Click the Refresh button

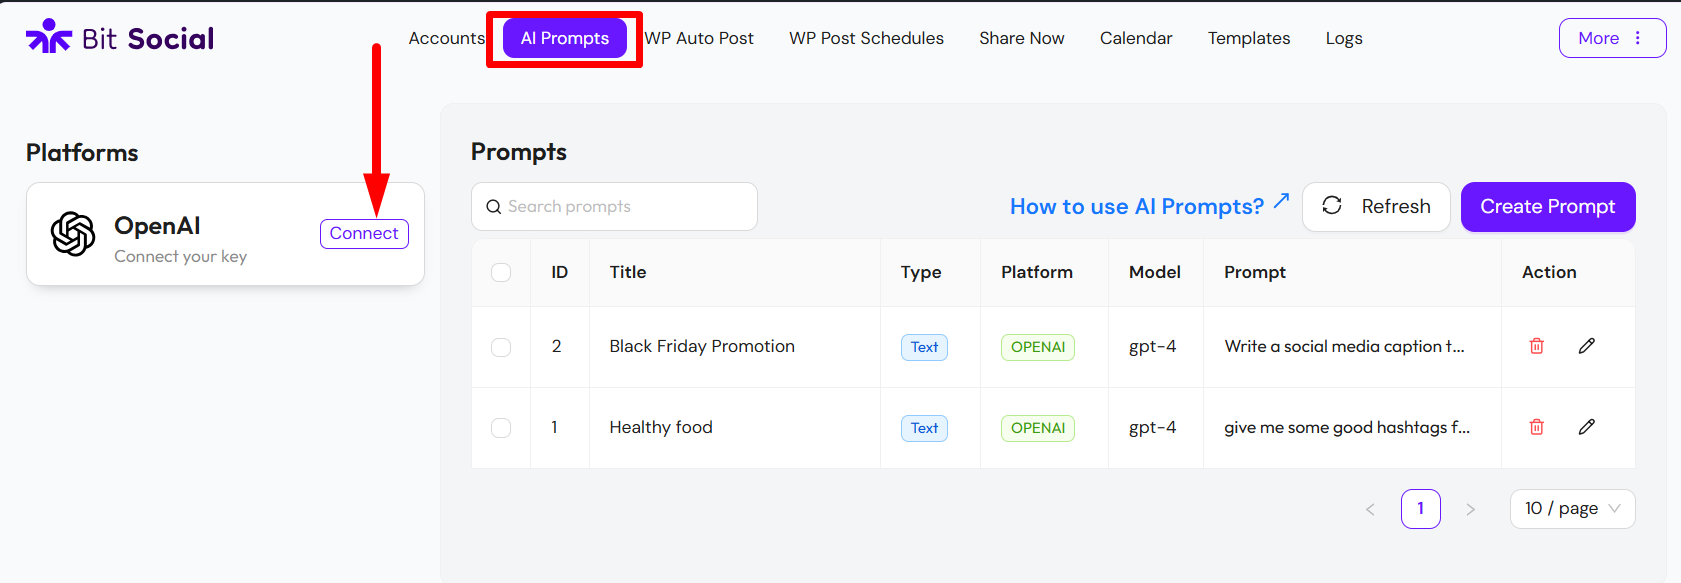[x=1376, y=207]
